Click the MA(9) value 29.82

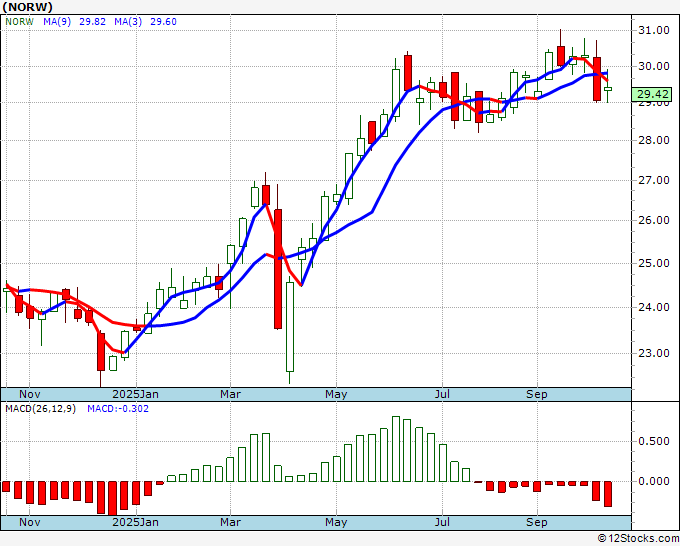(92, 22)
